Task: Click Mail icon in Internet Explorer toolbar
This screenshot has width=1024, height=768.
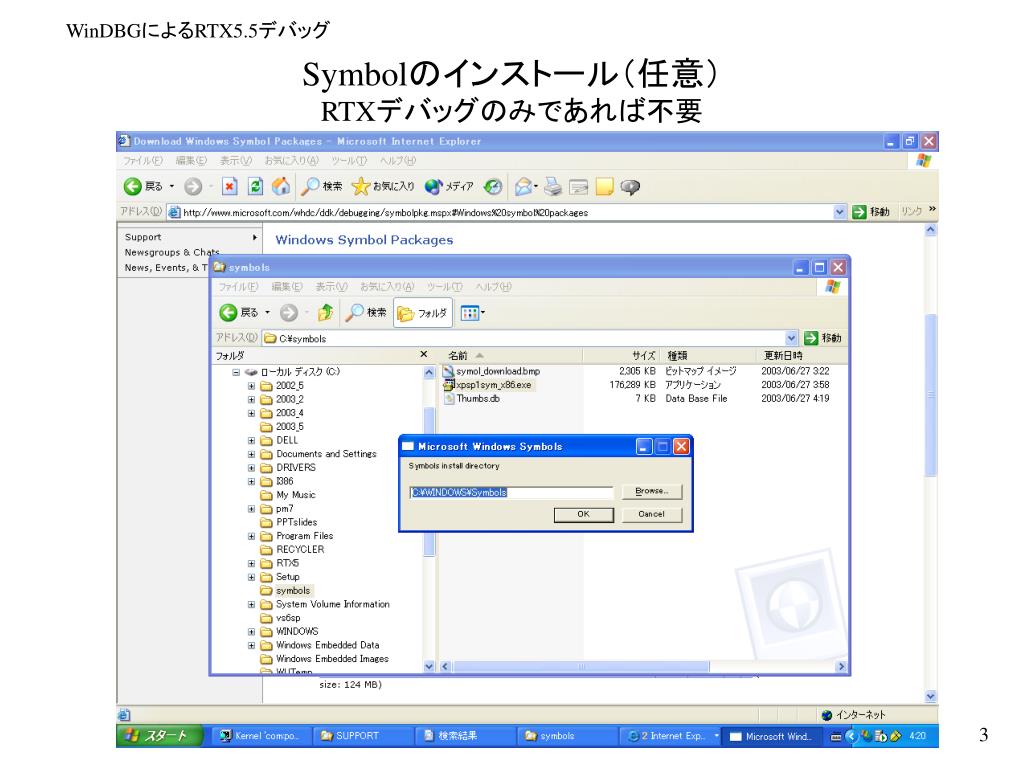Action: tap(524, 187)
